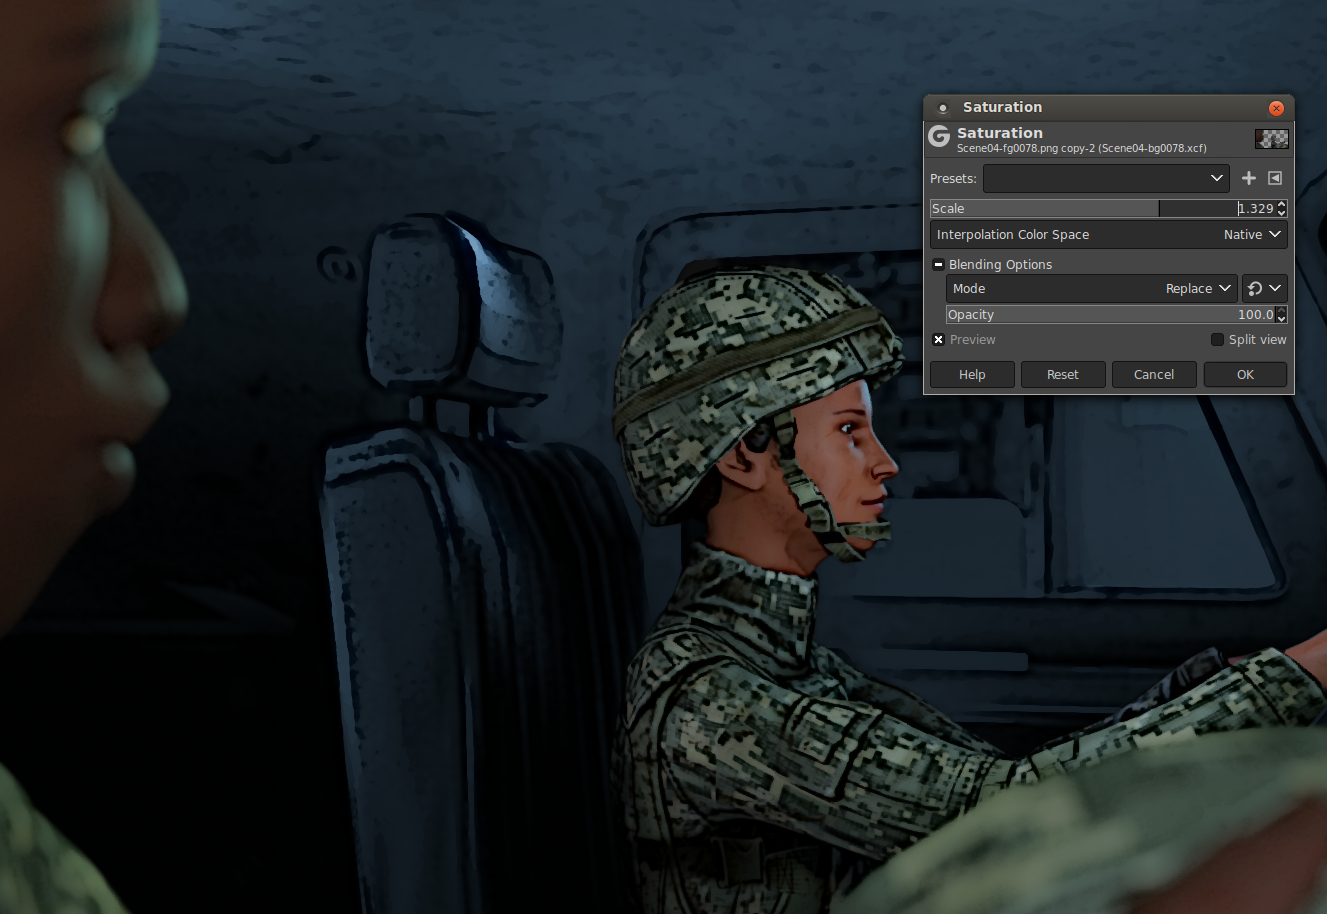Save current settings as preset with plus icon
The height and width of the screenshot is (914, 1327).
[x=1248, y=178]
